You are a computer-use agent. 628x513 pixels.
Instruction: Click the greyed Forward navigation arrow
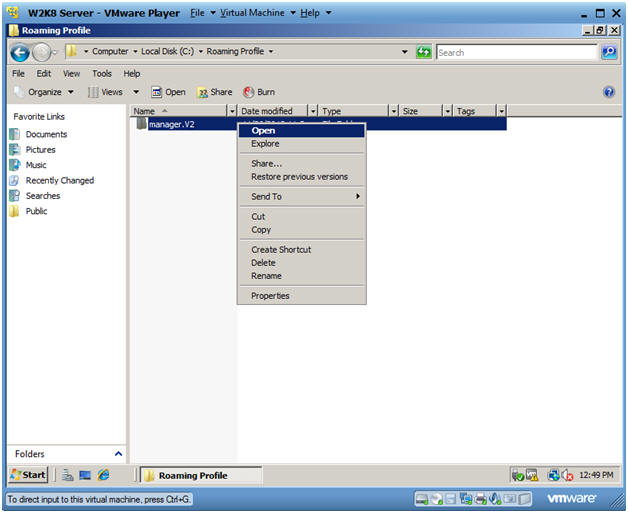(x=41, y=52)
